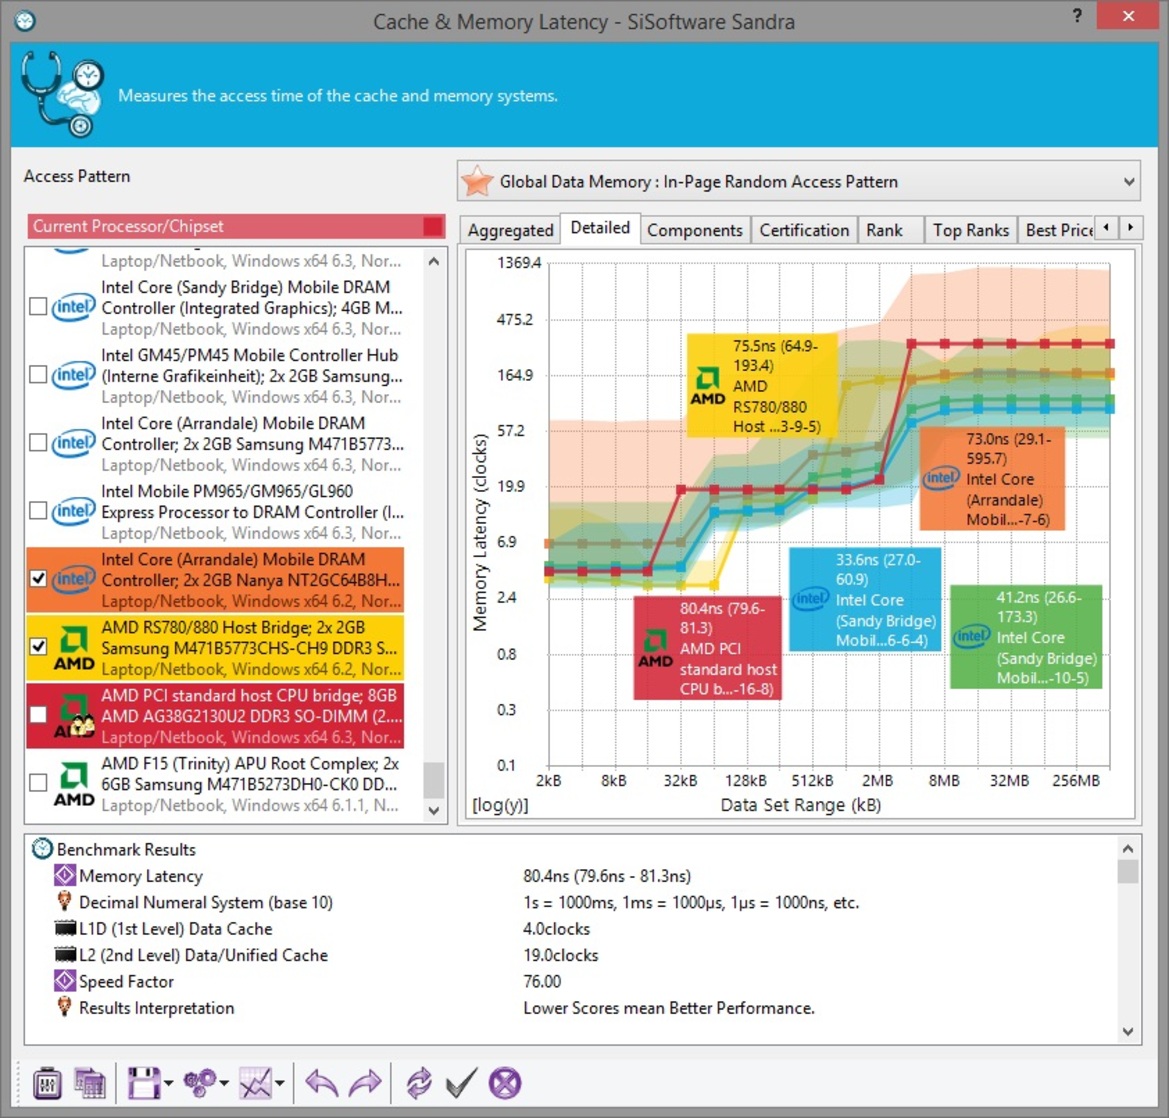The width and height of the screenshot is (1169, 1118).
Task: Click the benchmark results scrollbar thumb
Action: click(x=1128, y=872)
